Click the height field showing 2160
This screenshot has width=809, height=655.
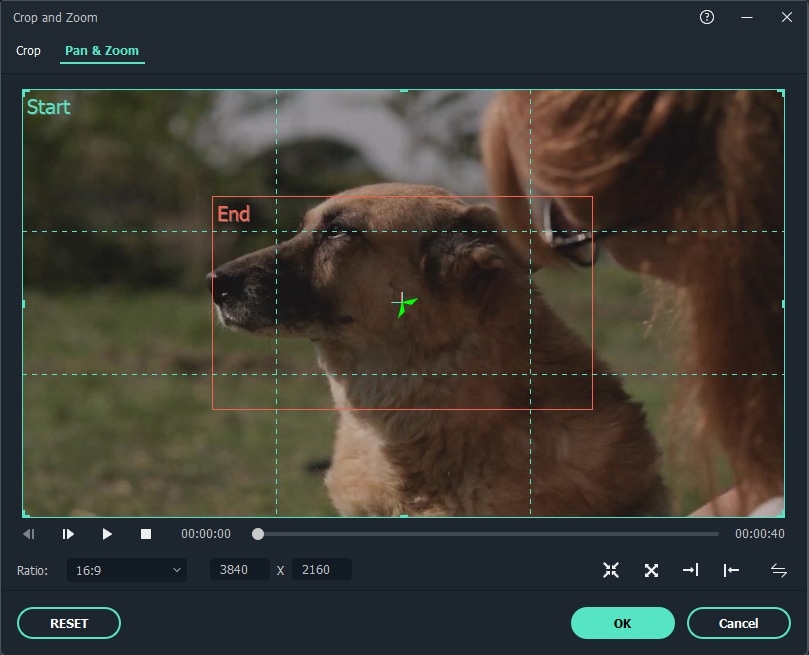point(321,570)
